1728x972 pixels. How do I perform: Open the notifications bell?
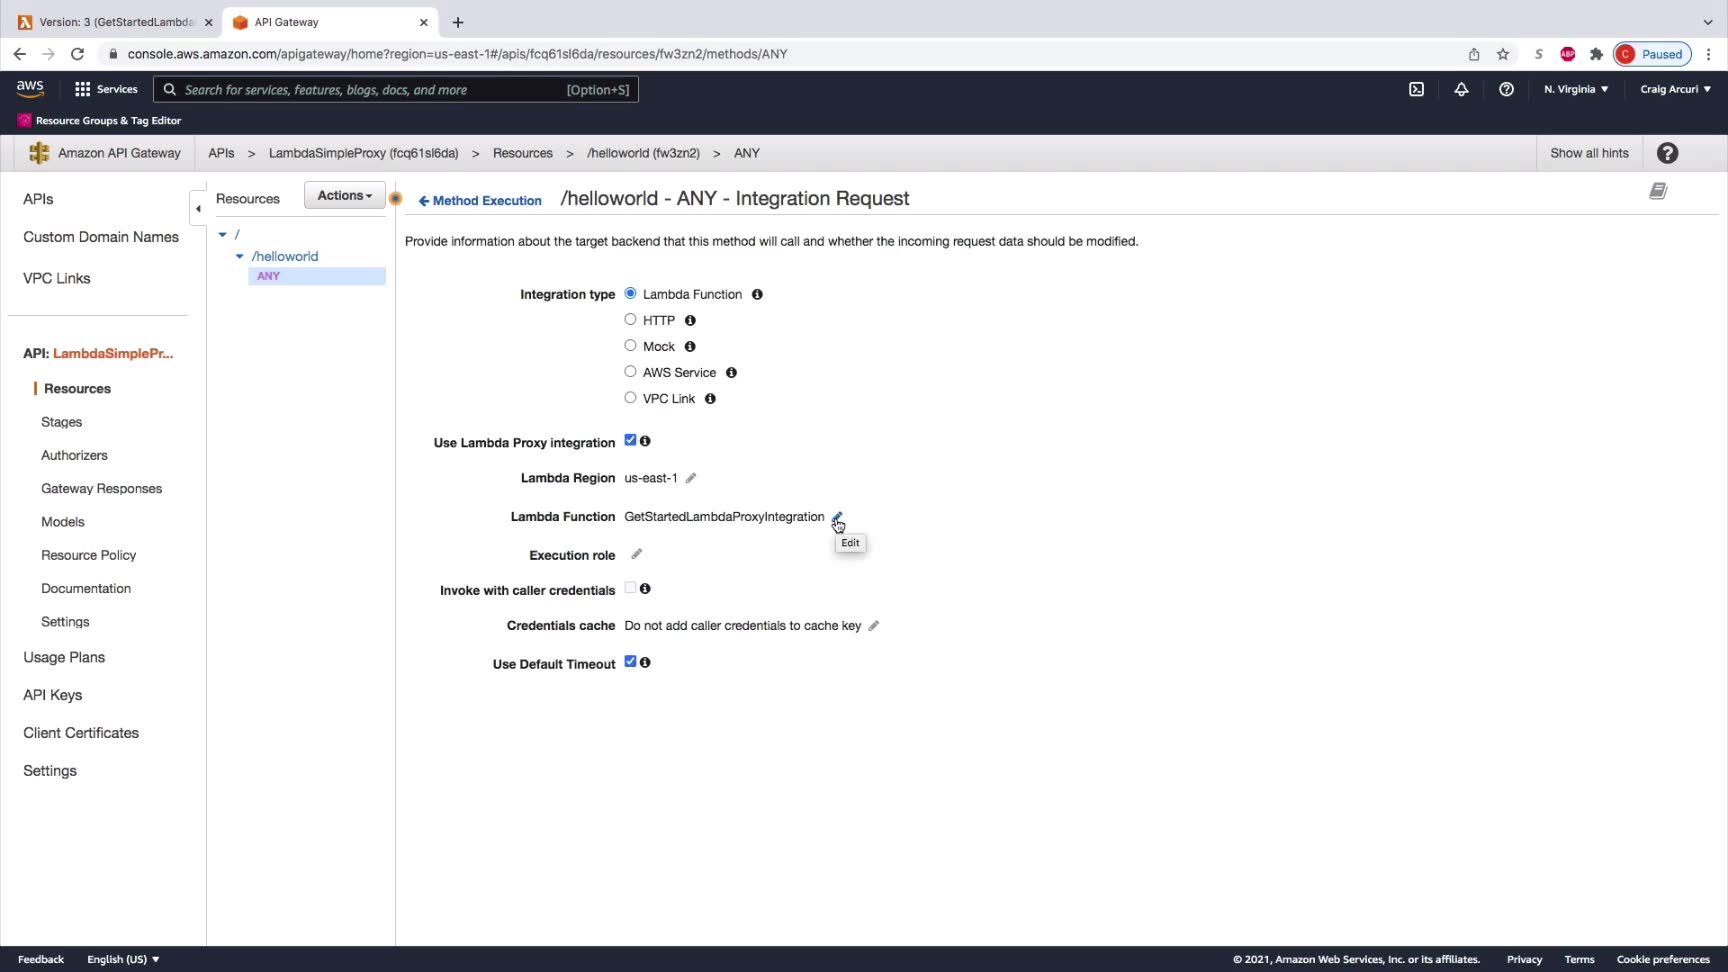(x=1461, y=89)
